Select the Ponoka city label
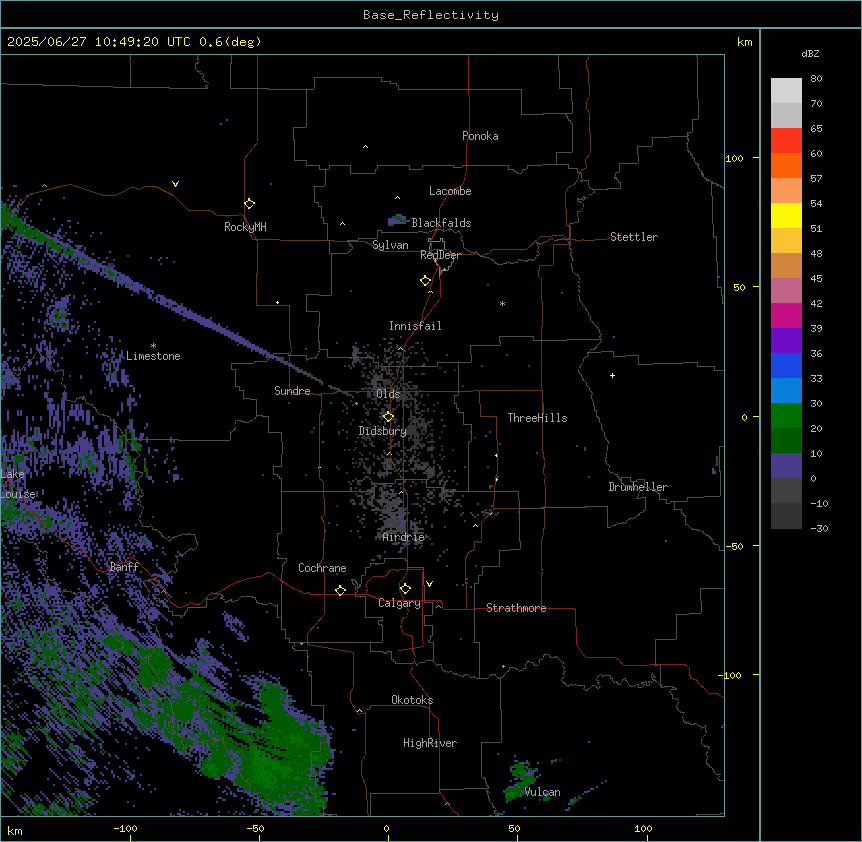Viewport: 862px width, 842px height. pyautogui.click(x=480, y=136)
